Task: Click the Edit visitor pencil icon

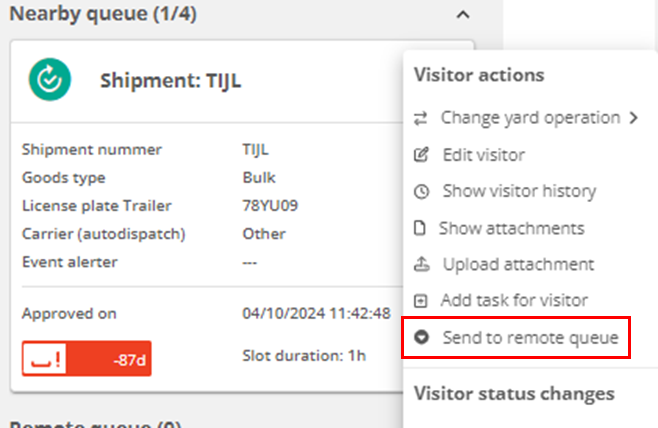Action: 421,155
